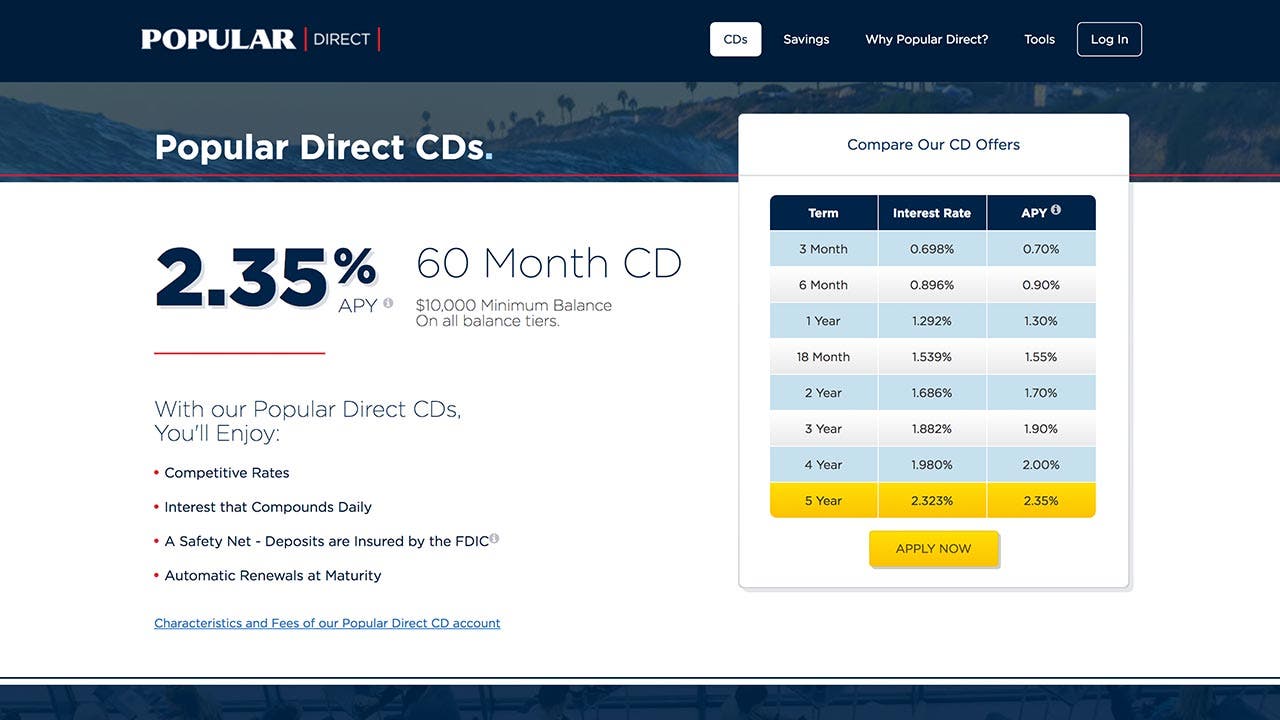This screenshot has height=720, width=1280.
Task: Click the 1.70% APY cell
Action: point(1041,393)
